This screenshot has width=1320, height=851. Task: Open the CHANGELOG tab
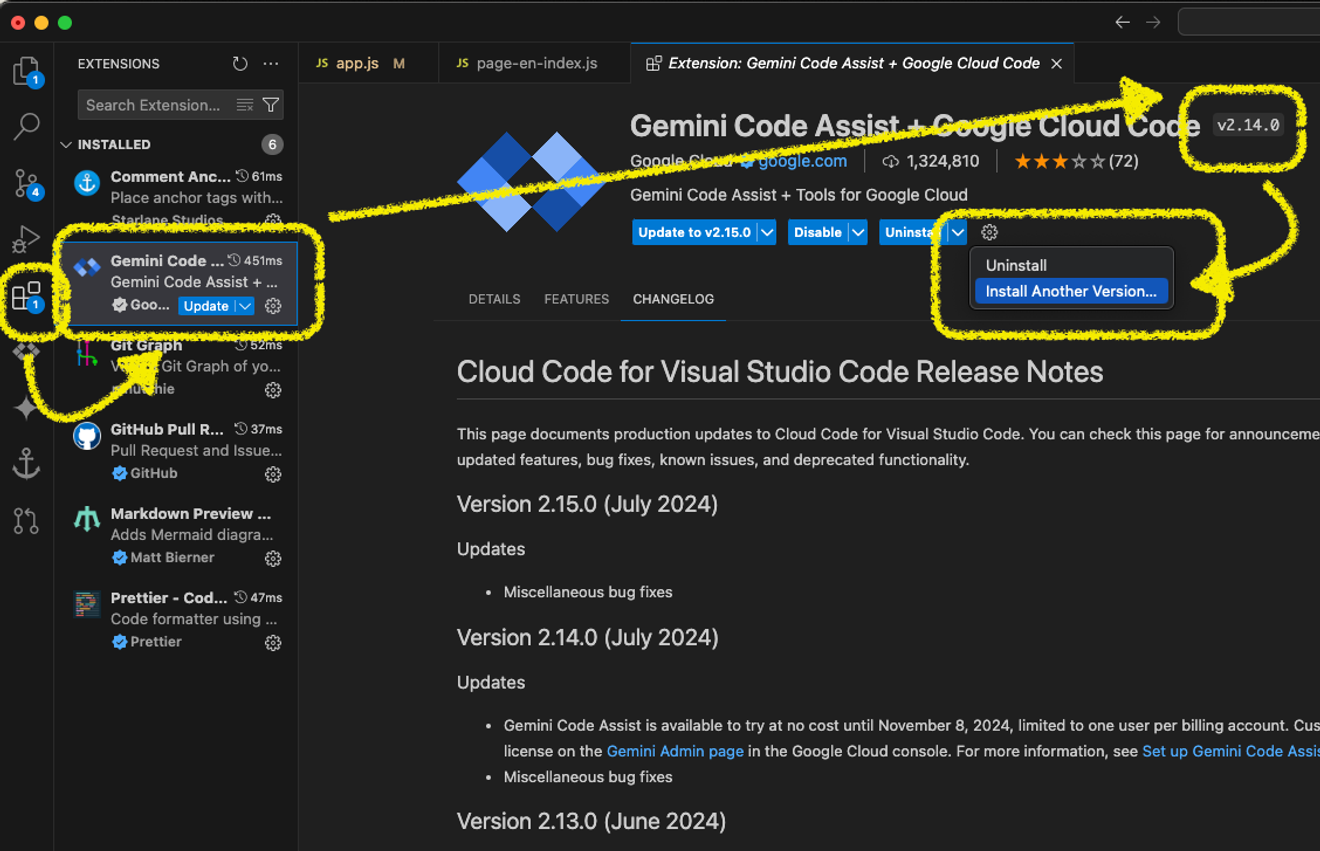[x=673, y=299]
